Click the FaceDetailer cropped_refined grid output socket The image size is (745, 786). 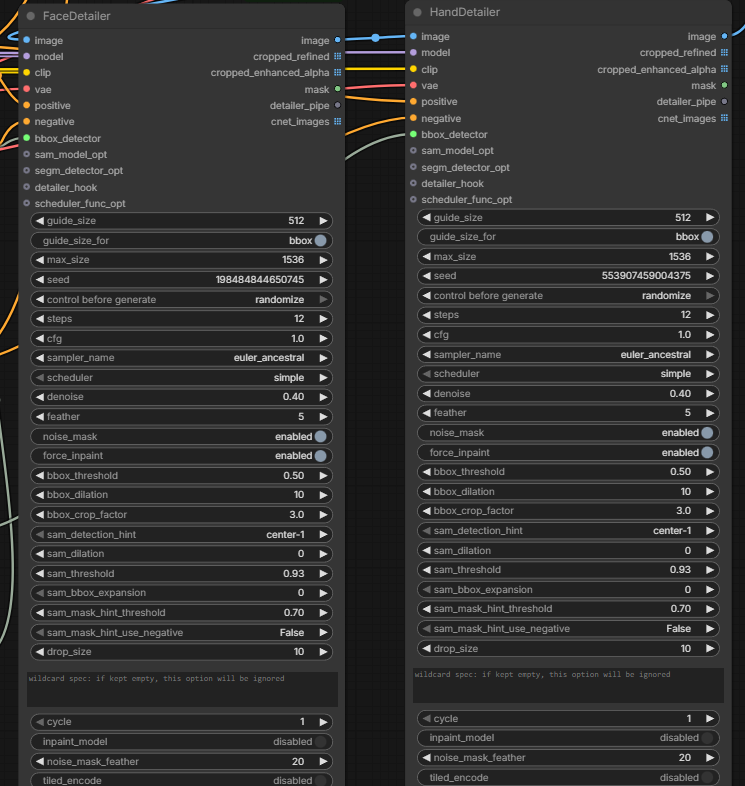(337, 56)
